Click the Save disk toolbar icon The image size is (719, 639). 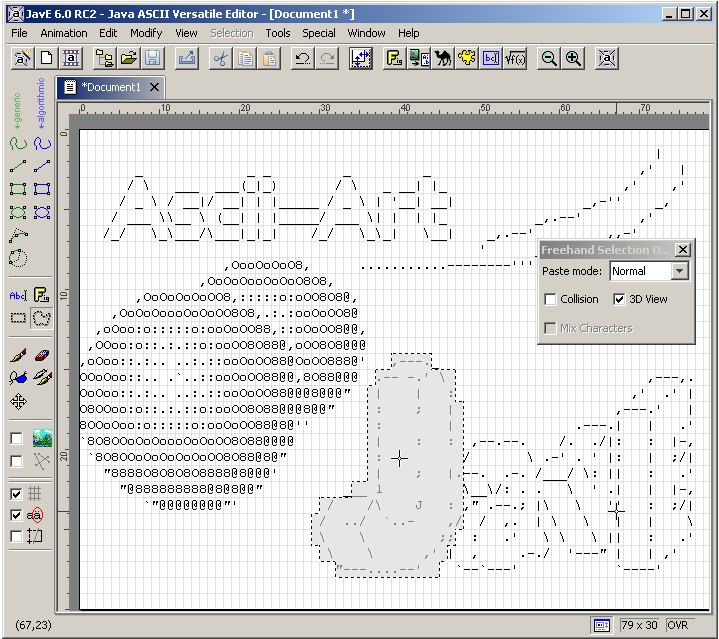pos(153,58)
